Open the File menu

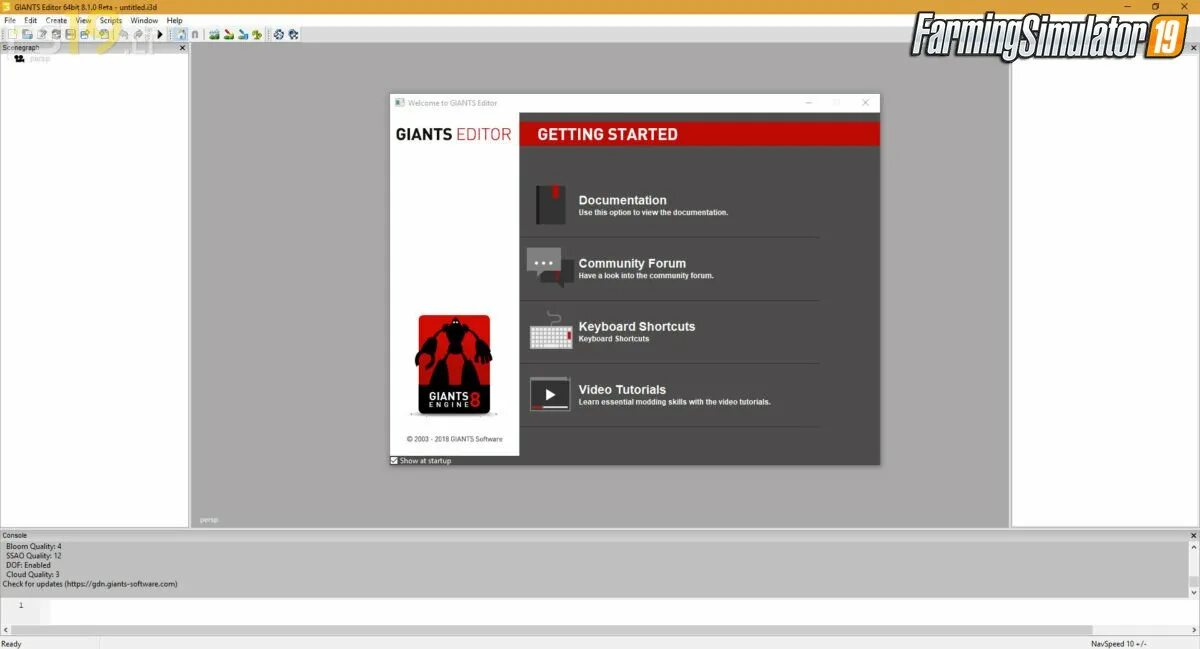tap(10, 20)
